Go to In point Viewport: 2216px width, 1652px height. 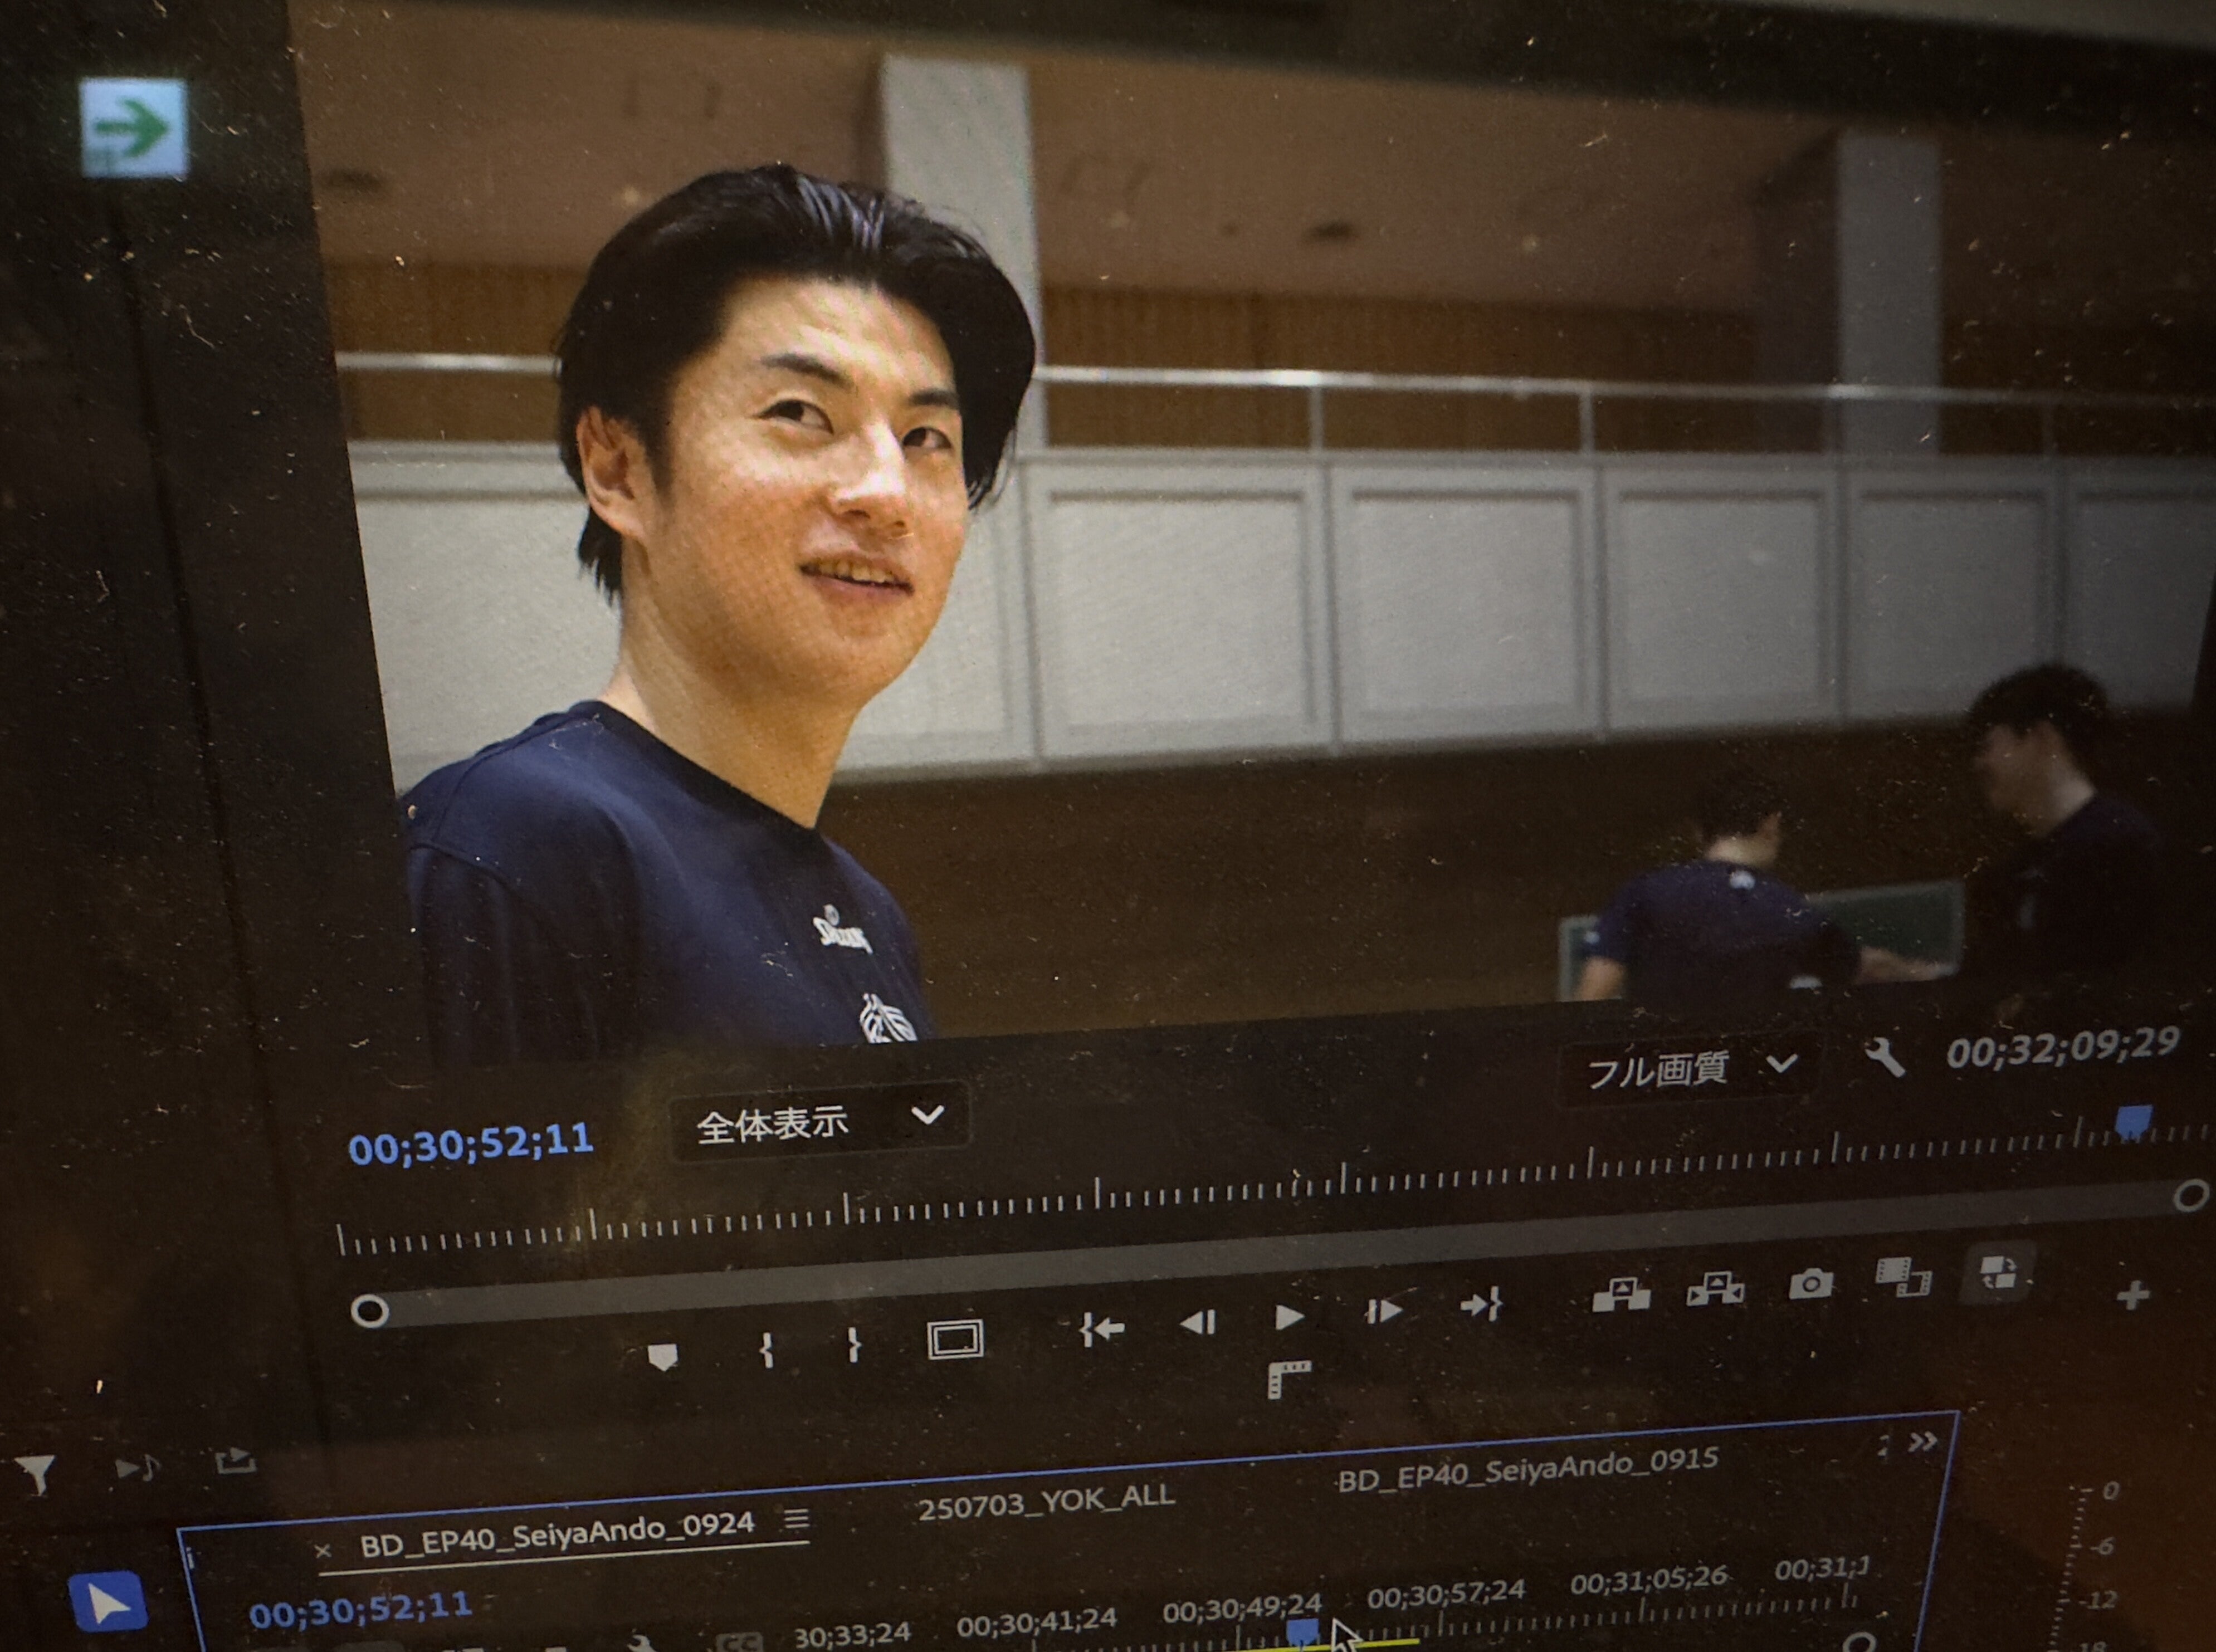pyautogui.click(x=1102, y=1328)
